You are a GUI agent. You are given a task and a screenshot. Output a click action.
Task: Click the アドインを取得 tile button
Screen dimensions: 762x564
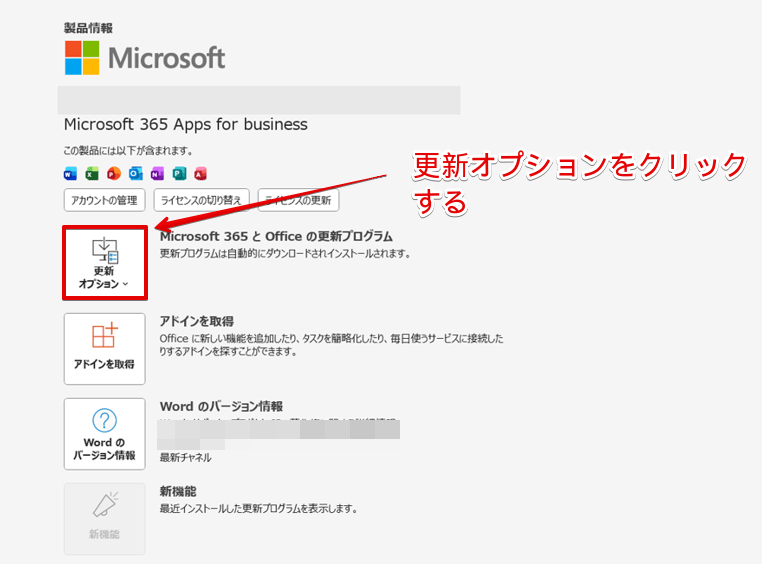(x=104, y=349)
